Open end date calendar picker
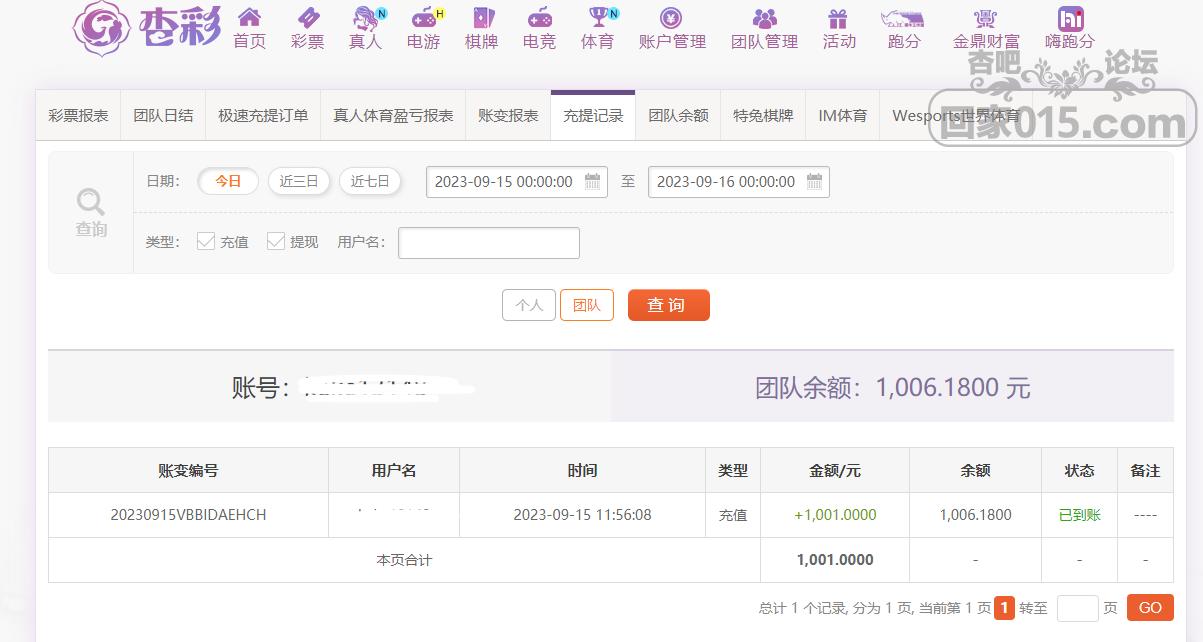 [815, 182]
